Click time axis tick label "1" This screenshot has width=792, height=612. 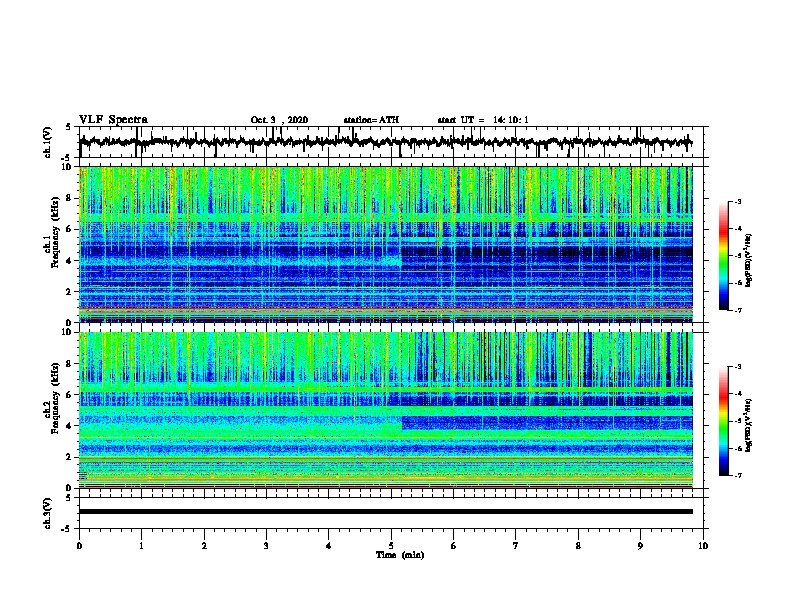(x=141, y=545)
